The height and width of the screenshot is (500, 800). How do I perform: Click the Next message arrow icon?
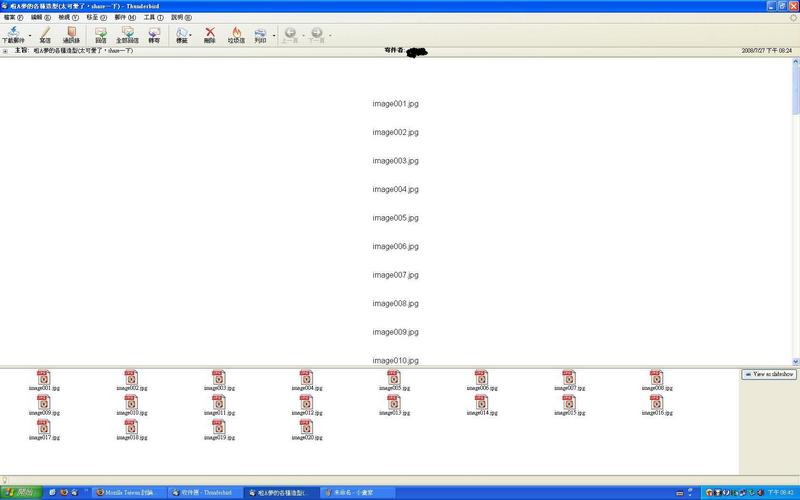click(316, 32)
